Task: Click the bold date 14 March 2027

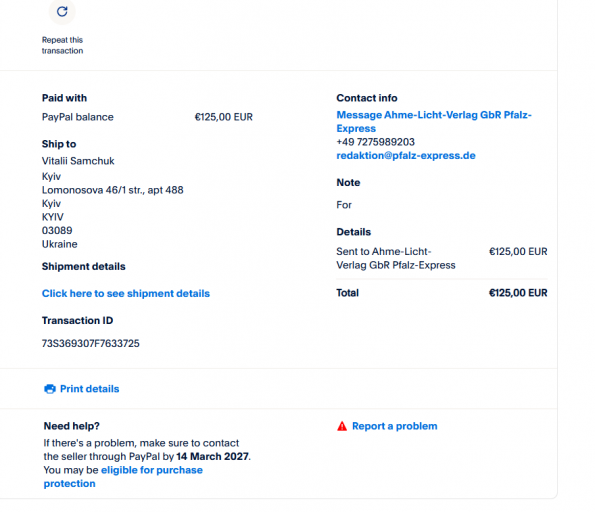Action: 212,457
